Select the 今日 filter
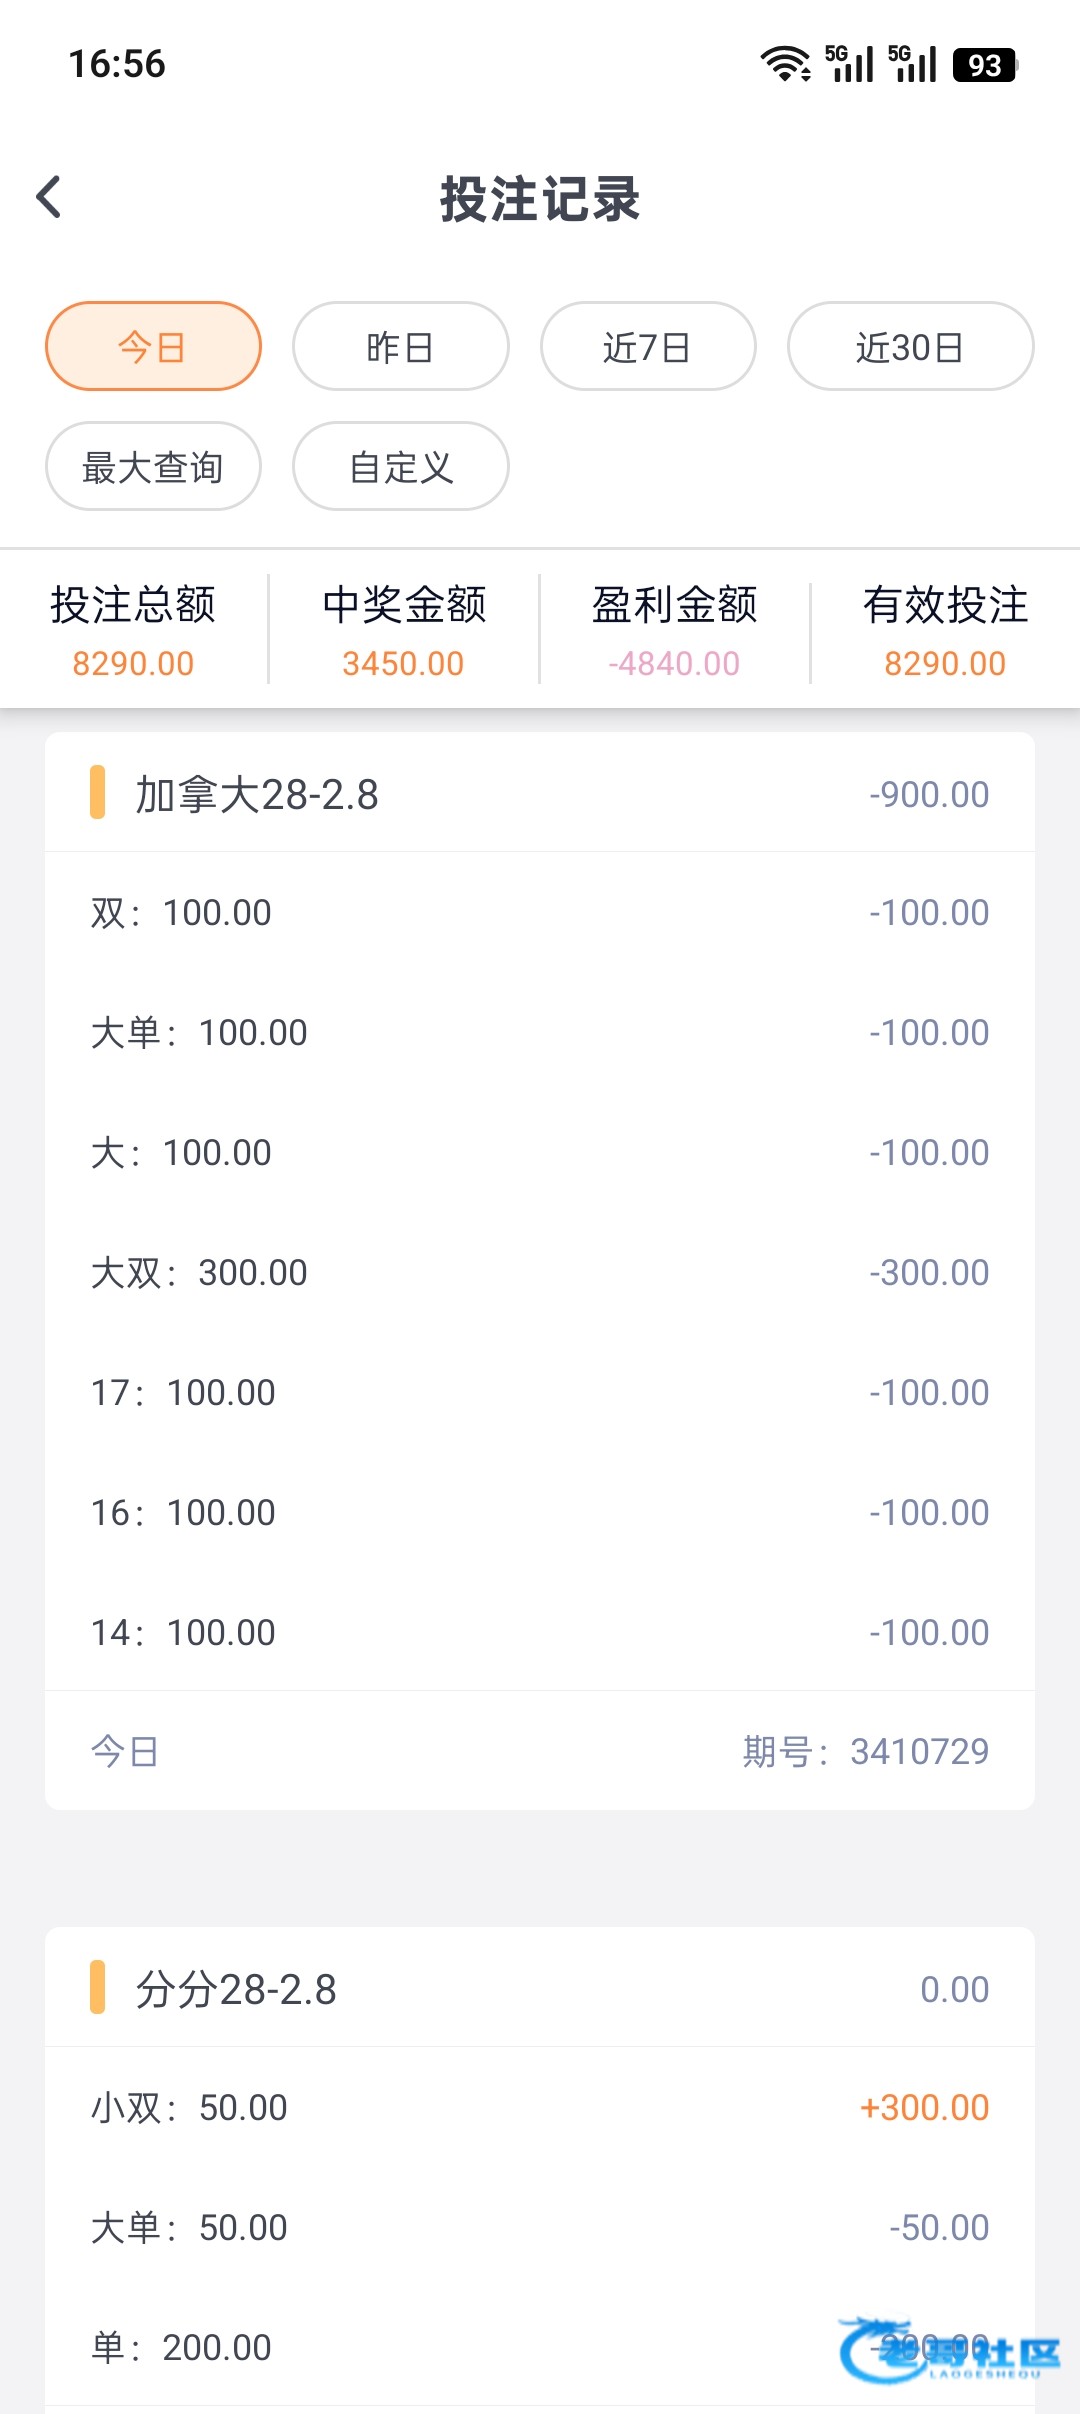Screen dimensions: 1080x2414 coord(153,347)
